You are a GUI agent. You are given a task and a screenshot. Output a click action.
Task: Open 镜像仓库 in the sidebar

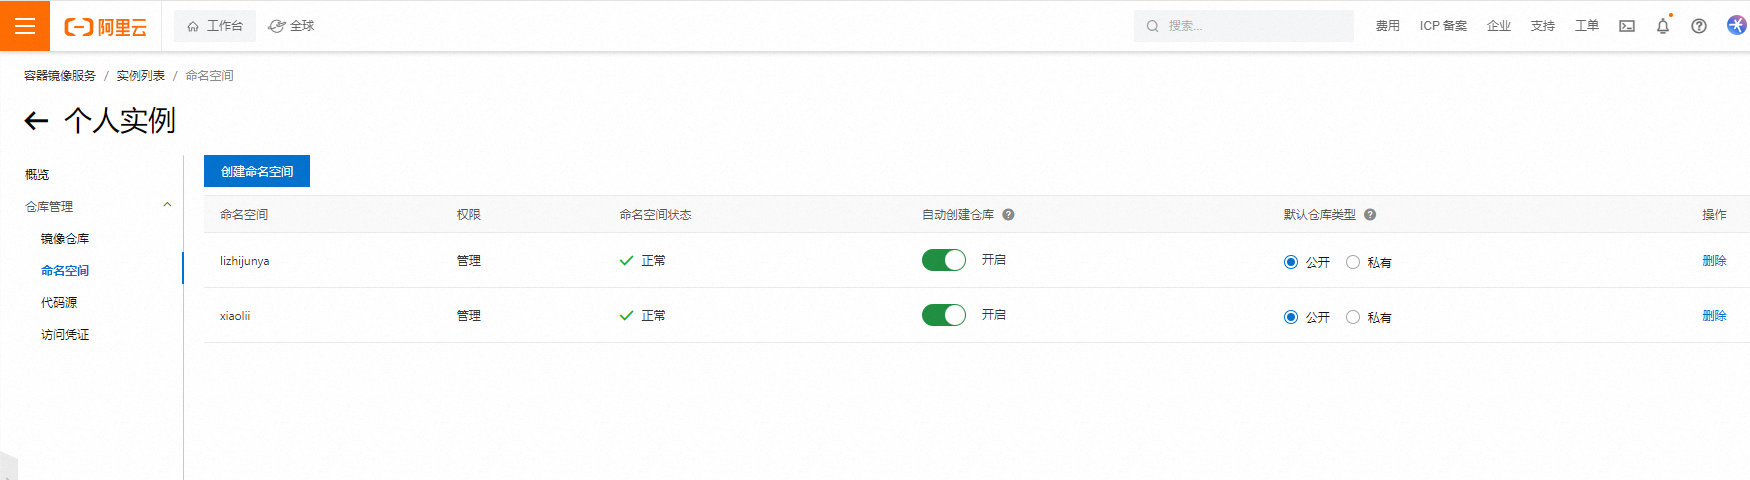tap(65, 238)
